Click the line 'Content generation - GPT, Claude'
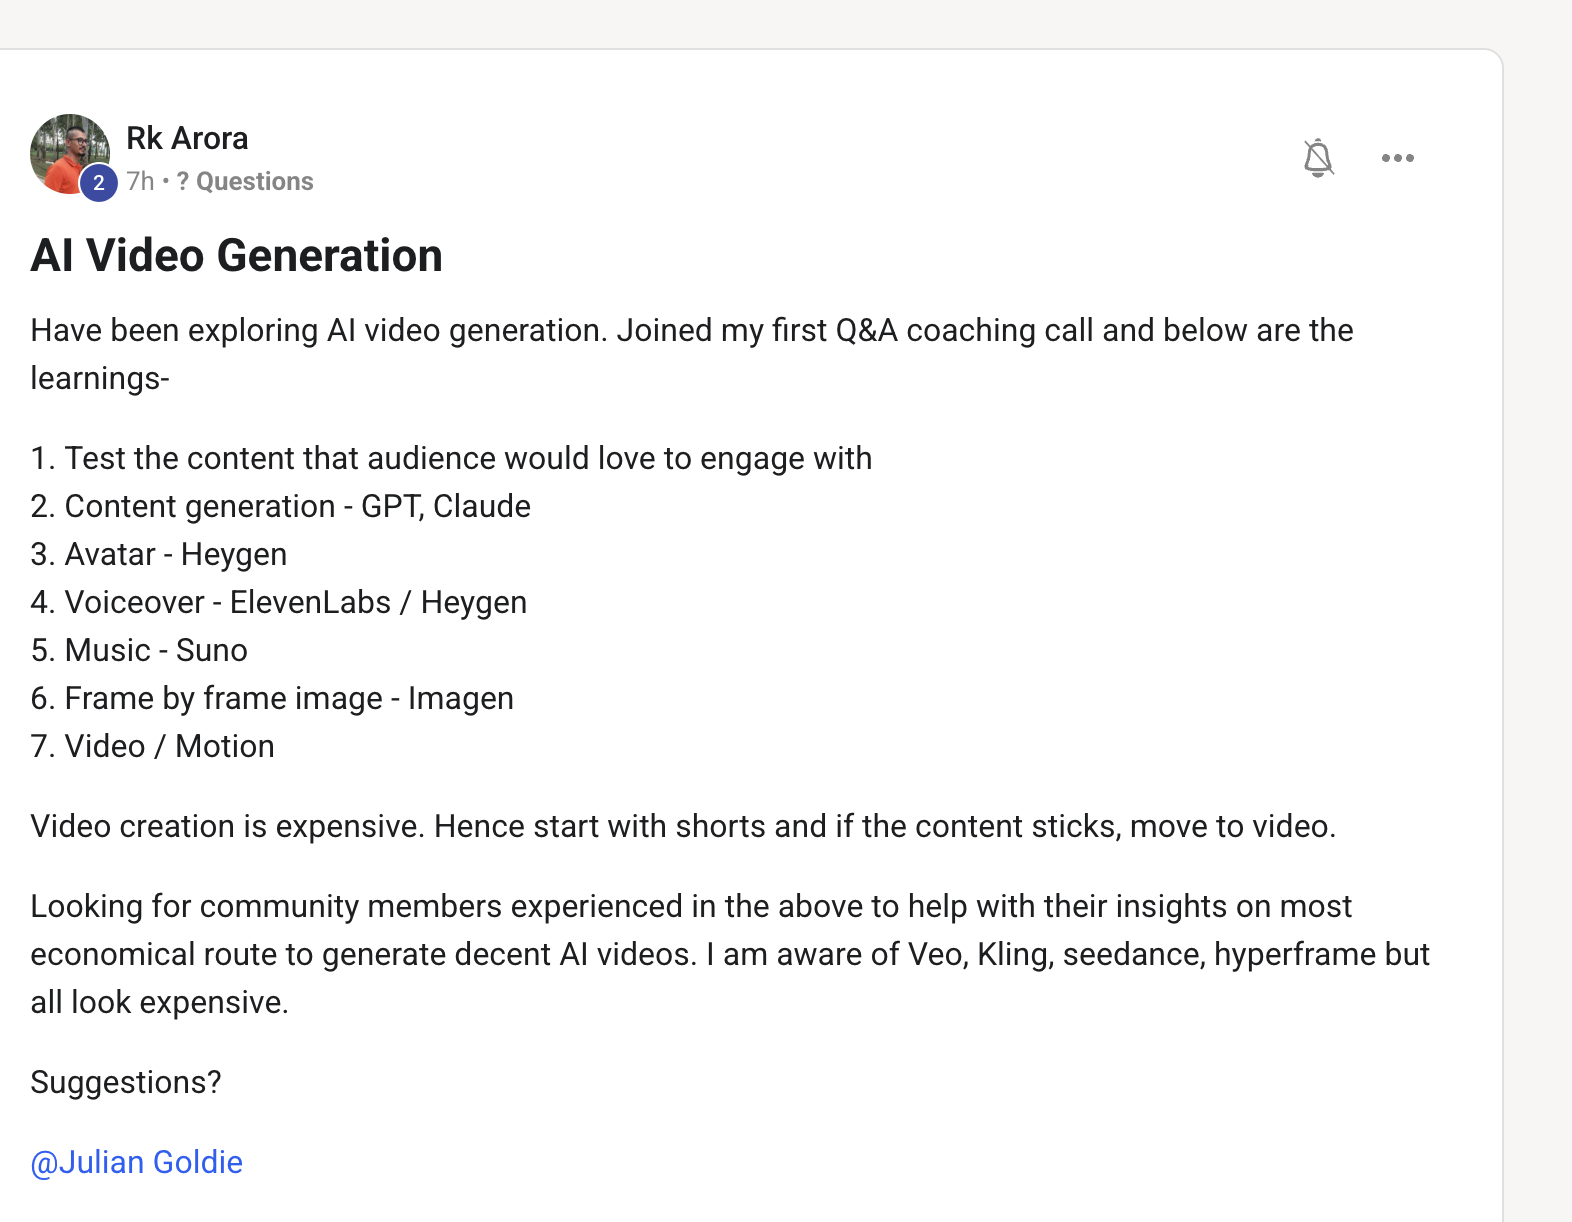 pos(280,506)
